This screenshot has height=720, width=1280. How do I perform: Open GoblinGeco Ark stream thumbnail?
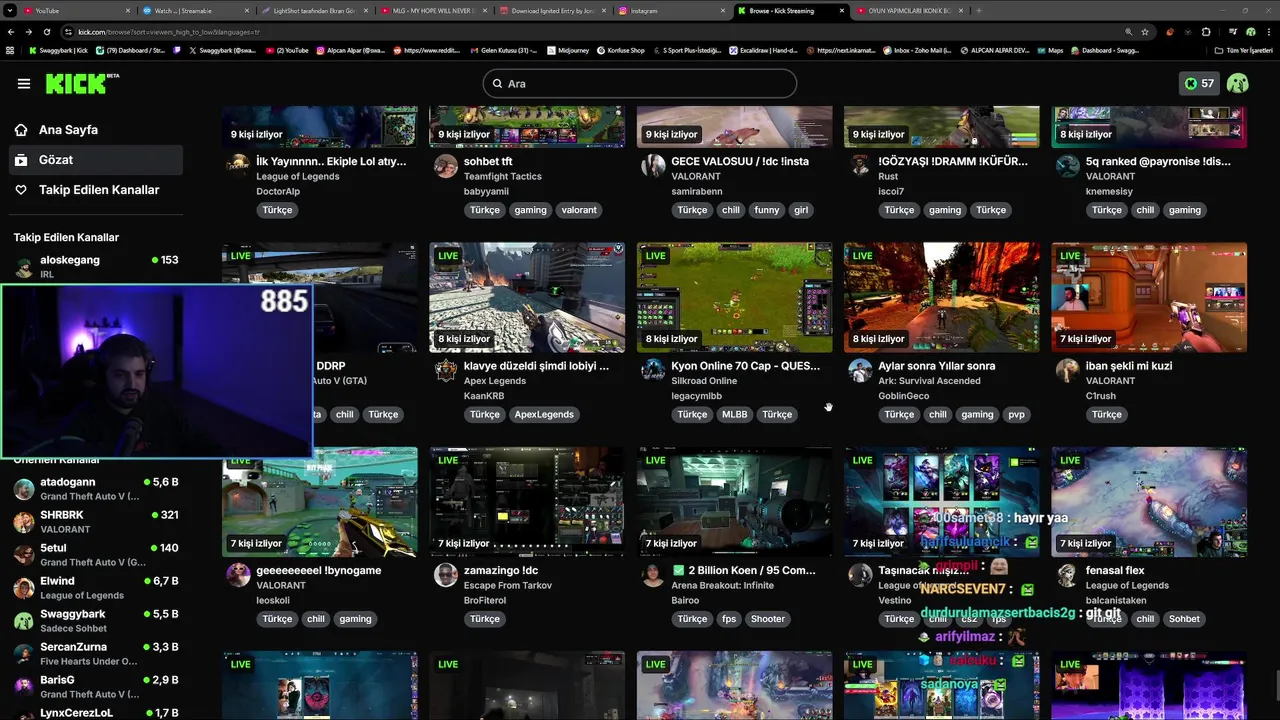(x=941, y=297)
